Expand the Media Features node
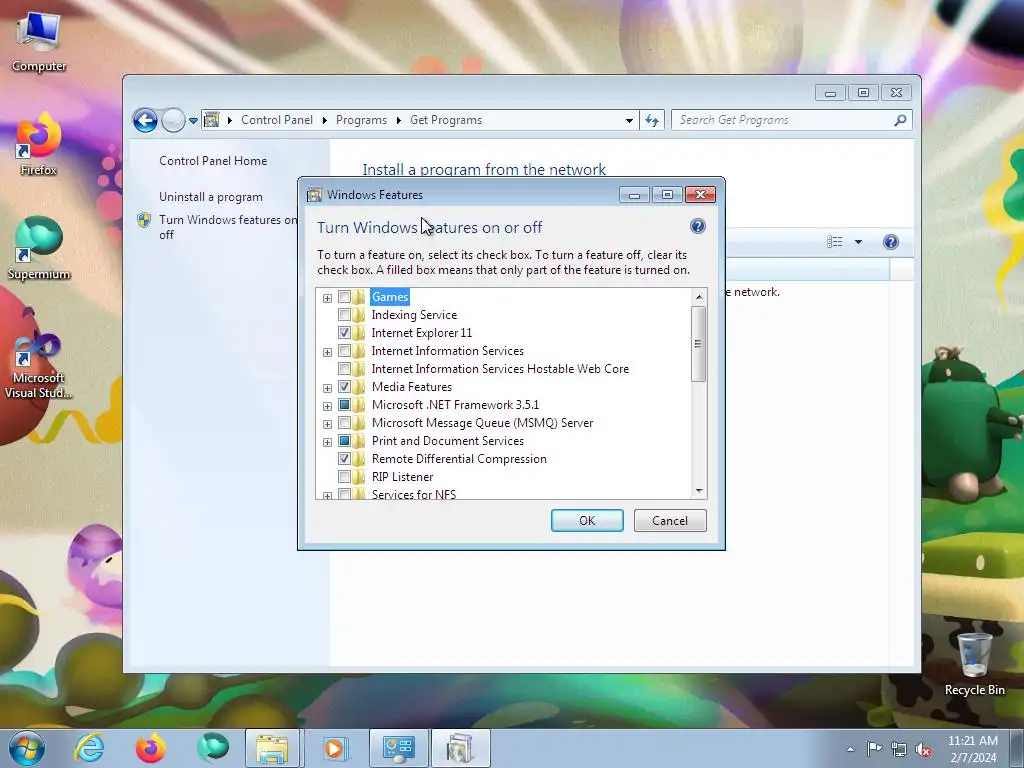The height and width of the screenshot is (768, 1024). 327,389
